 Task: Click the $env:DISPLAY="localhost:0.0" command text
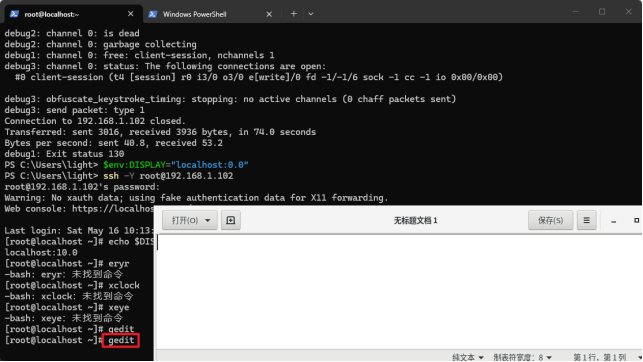point(176,165)
